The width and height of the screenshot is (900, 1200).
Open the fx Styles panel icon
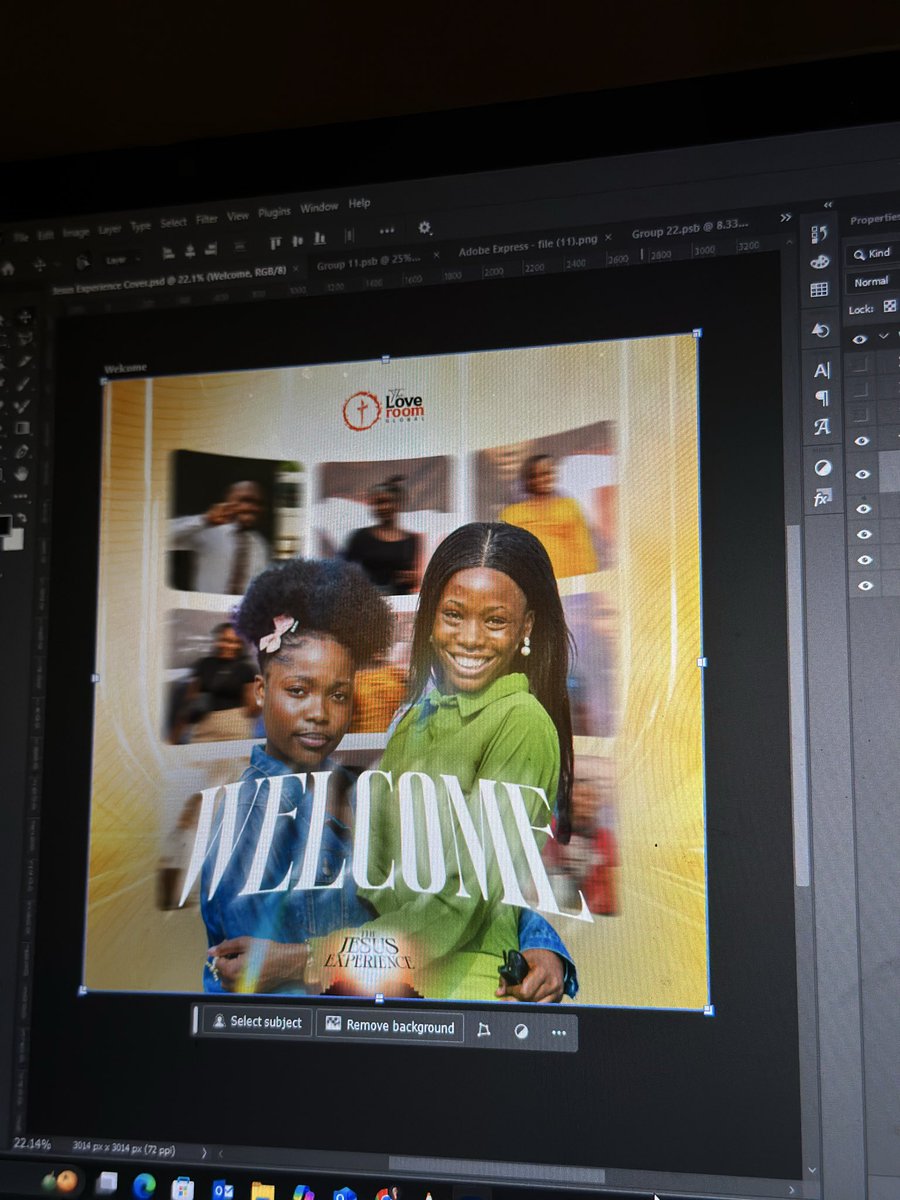click(823, 497)
